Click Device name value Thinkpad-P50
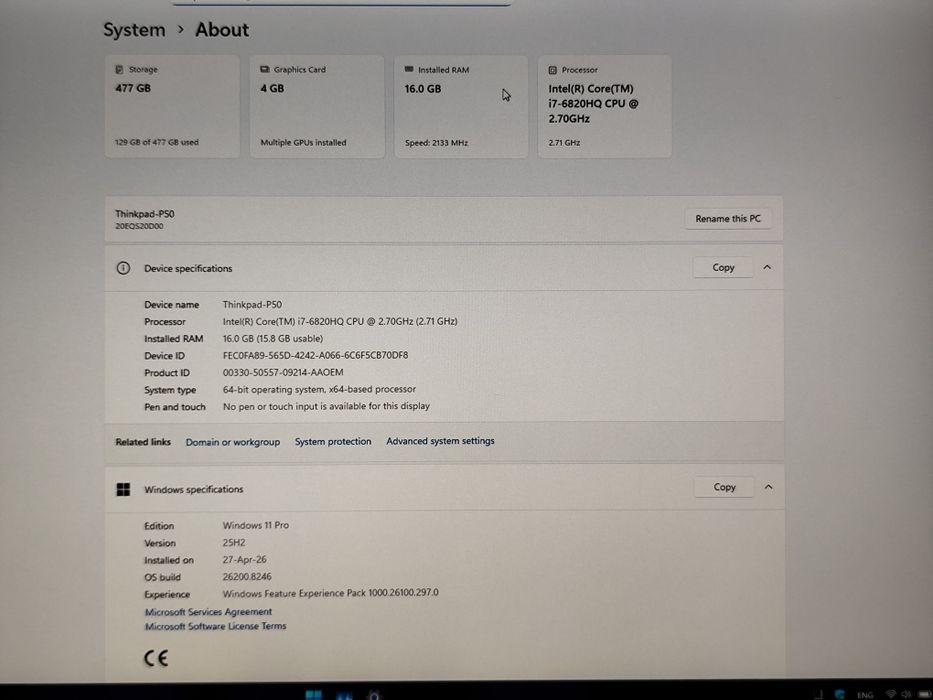 252,304
